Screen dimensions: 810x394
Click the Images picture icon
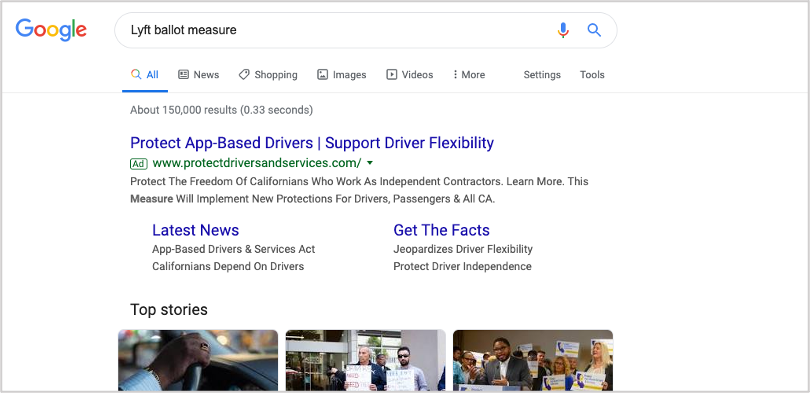point(322,74)
